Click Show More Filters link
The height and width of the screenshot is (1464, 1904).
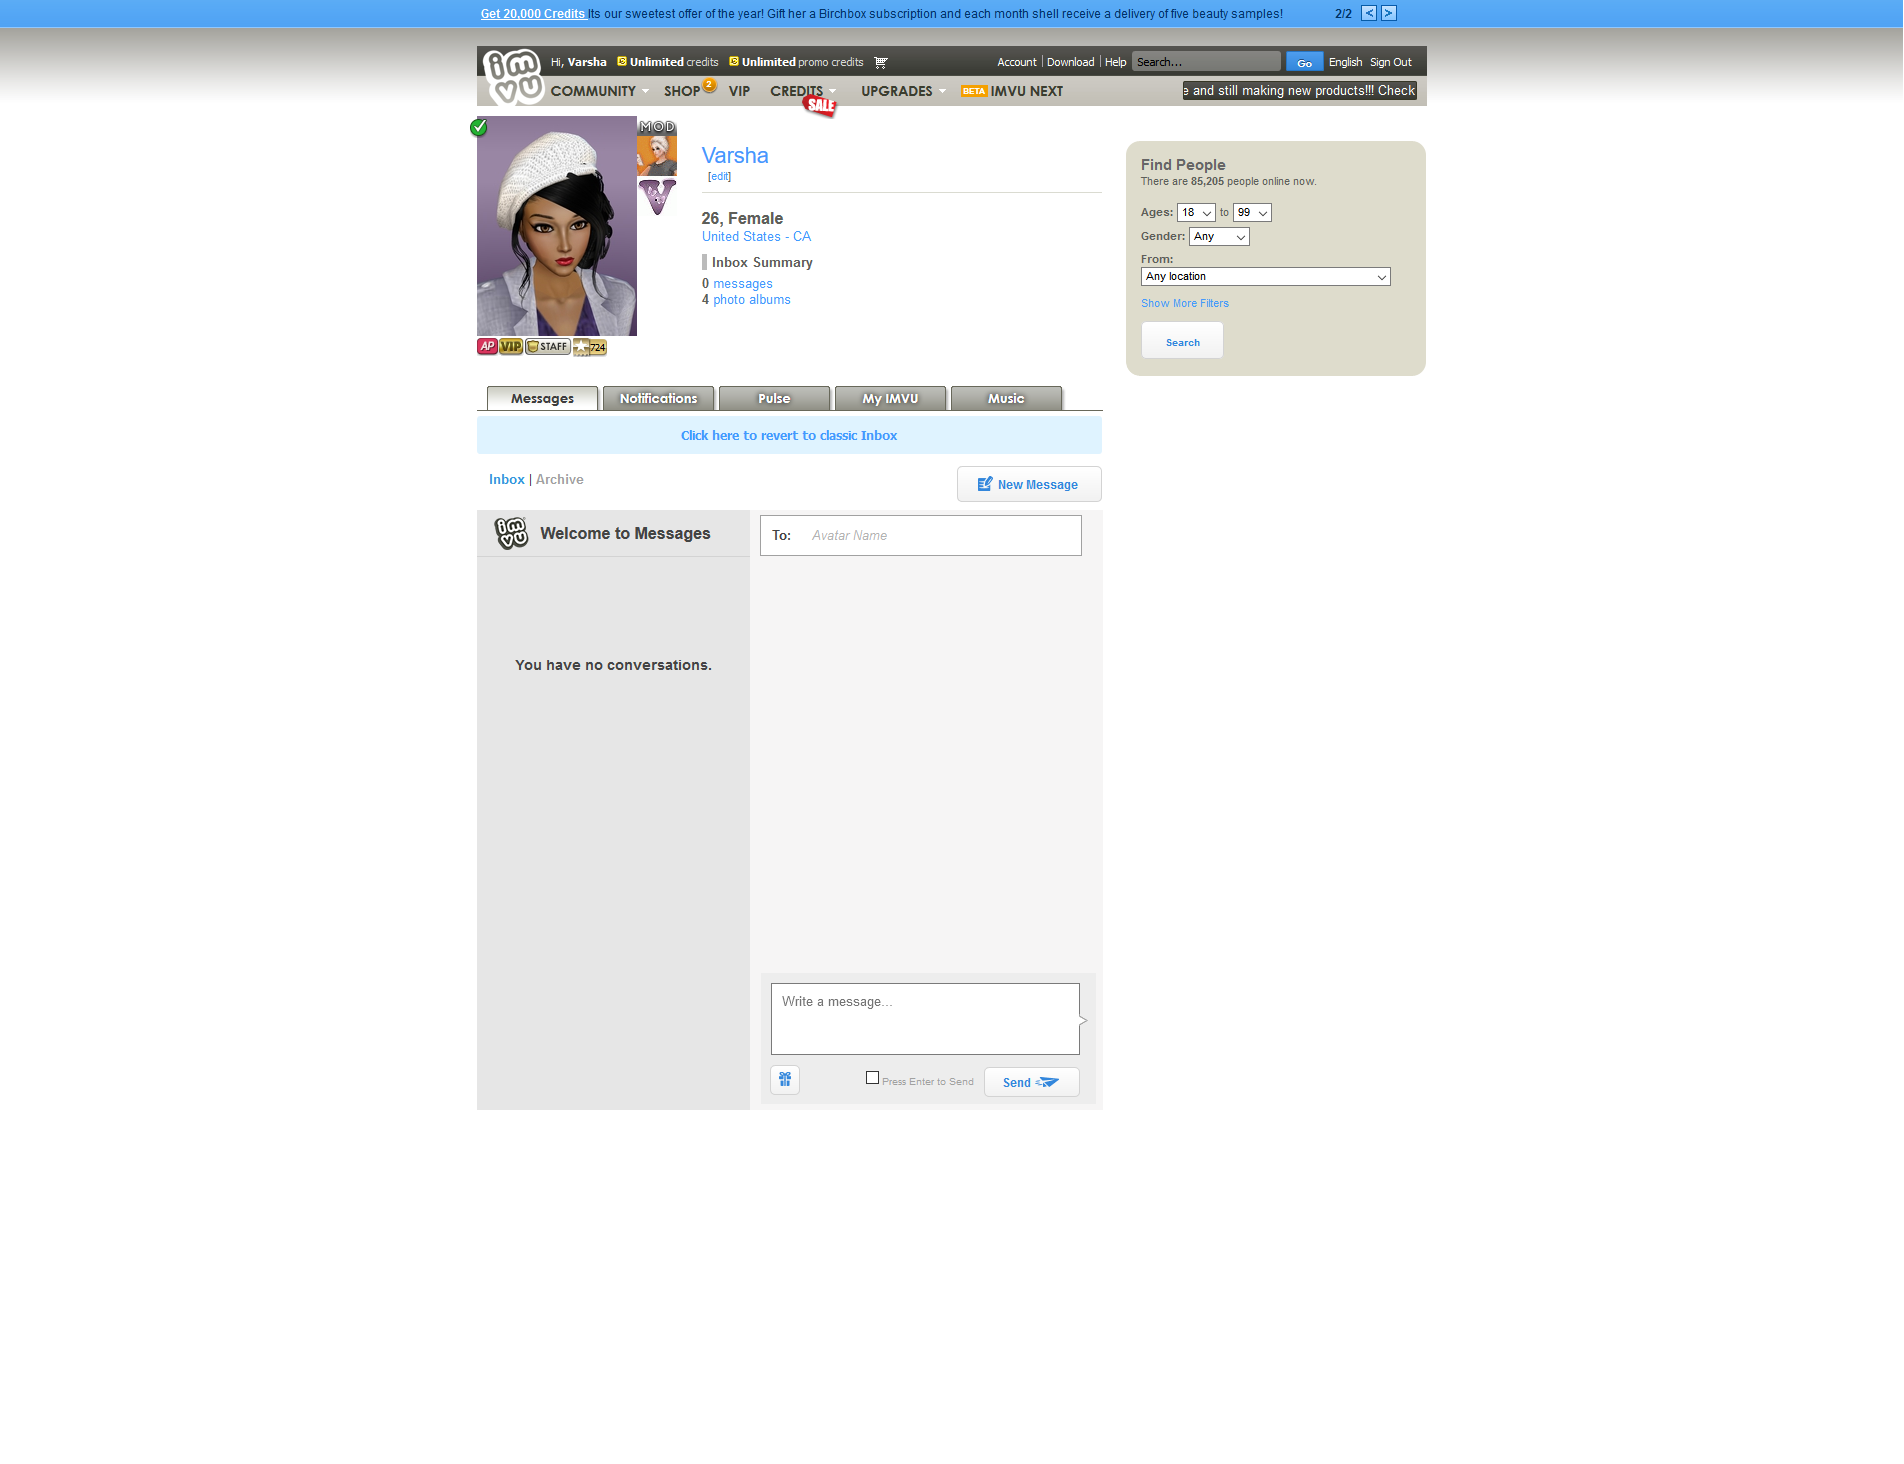pyautogui.click(x=1185, y=303)
